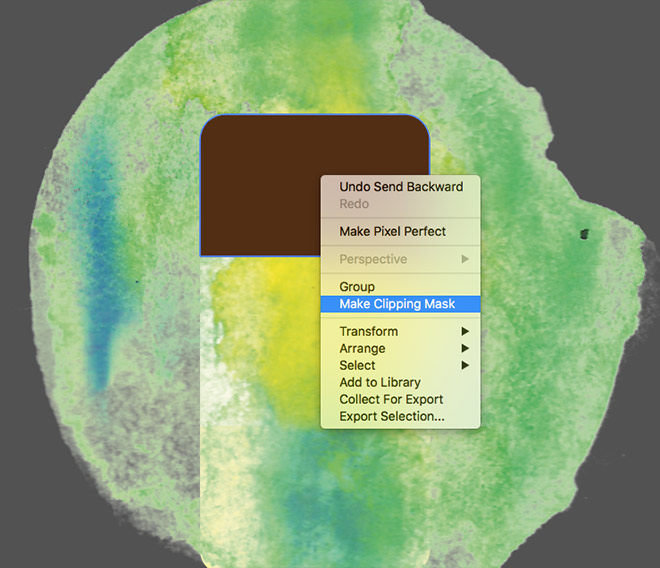Choose Collect For Export option
The height and width of the screenshot is (568, 660).
click(400, 399)
